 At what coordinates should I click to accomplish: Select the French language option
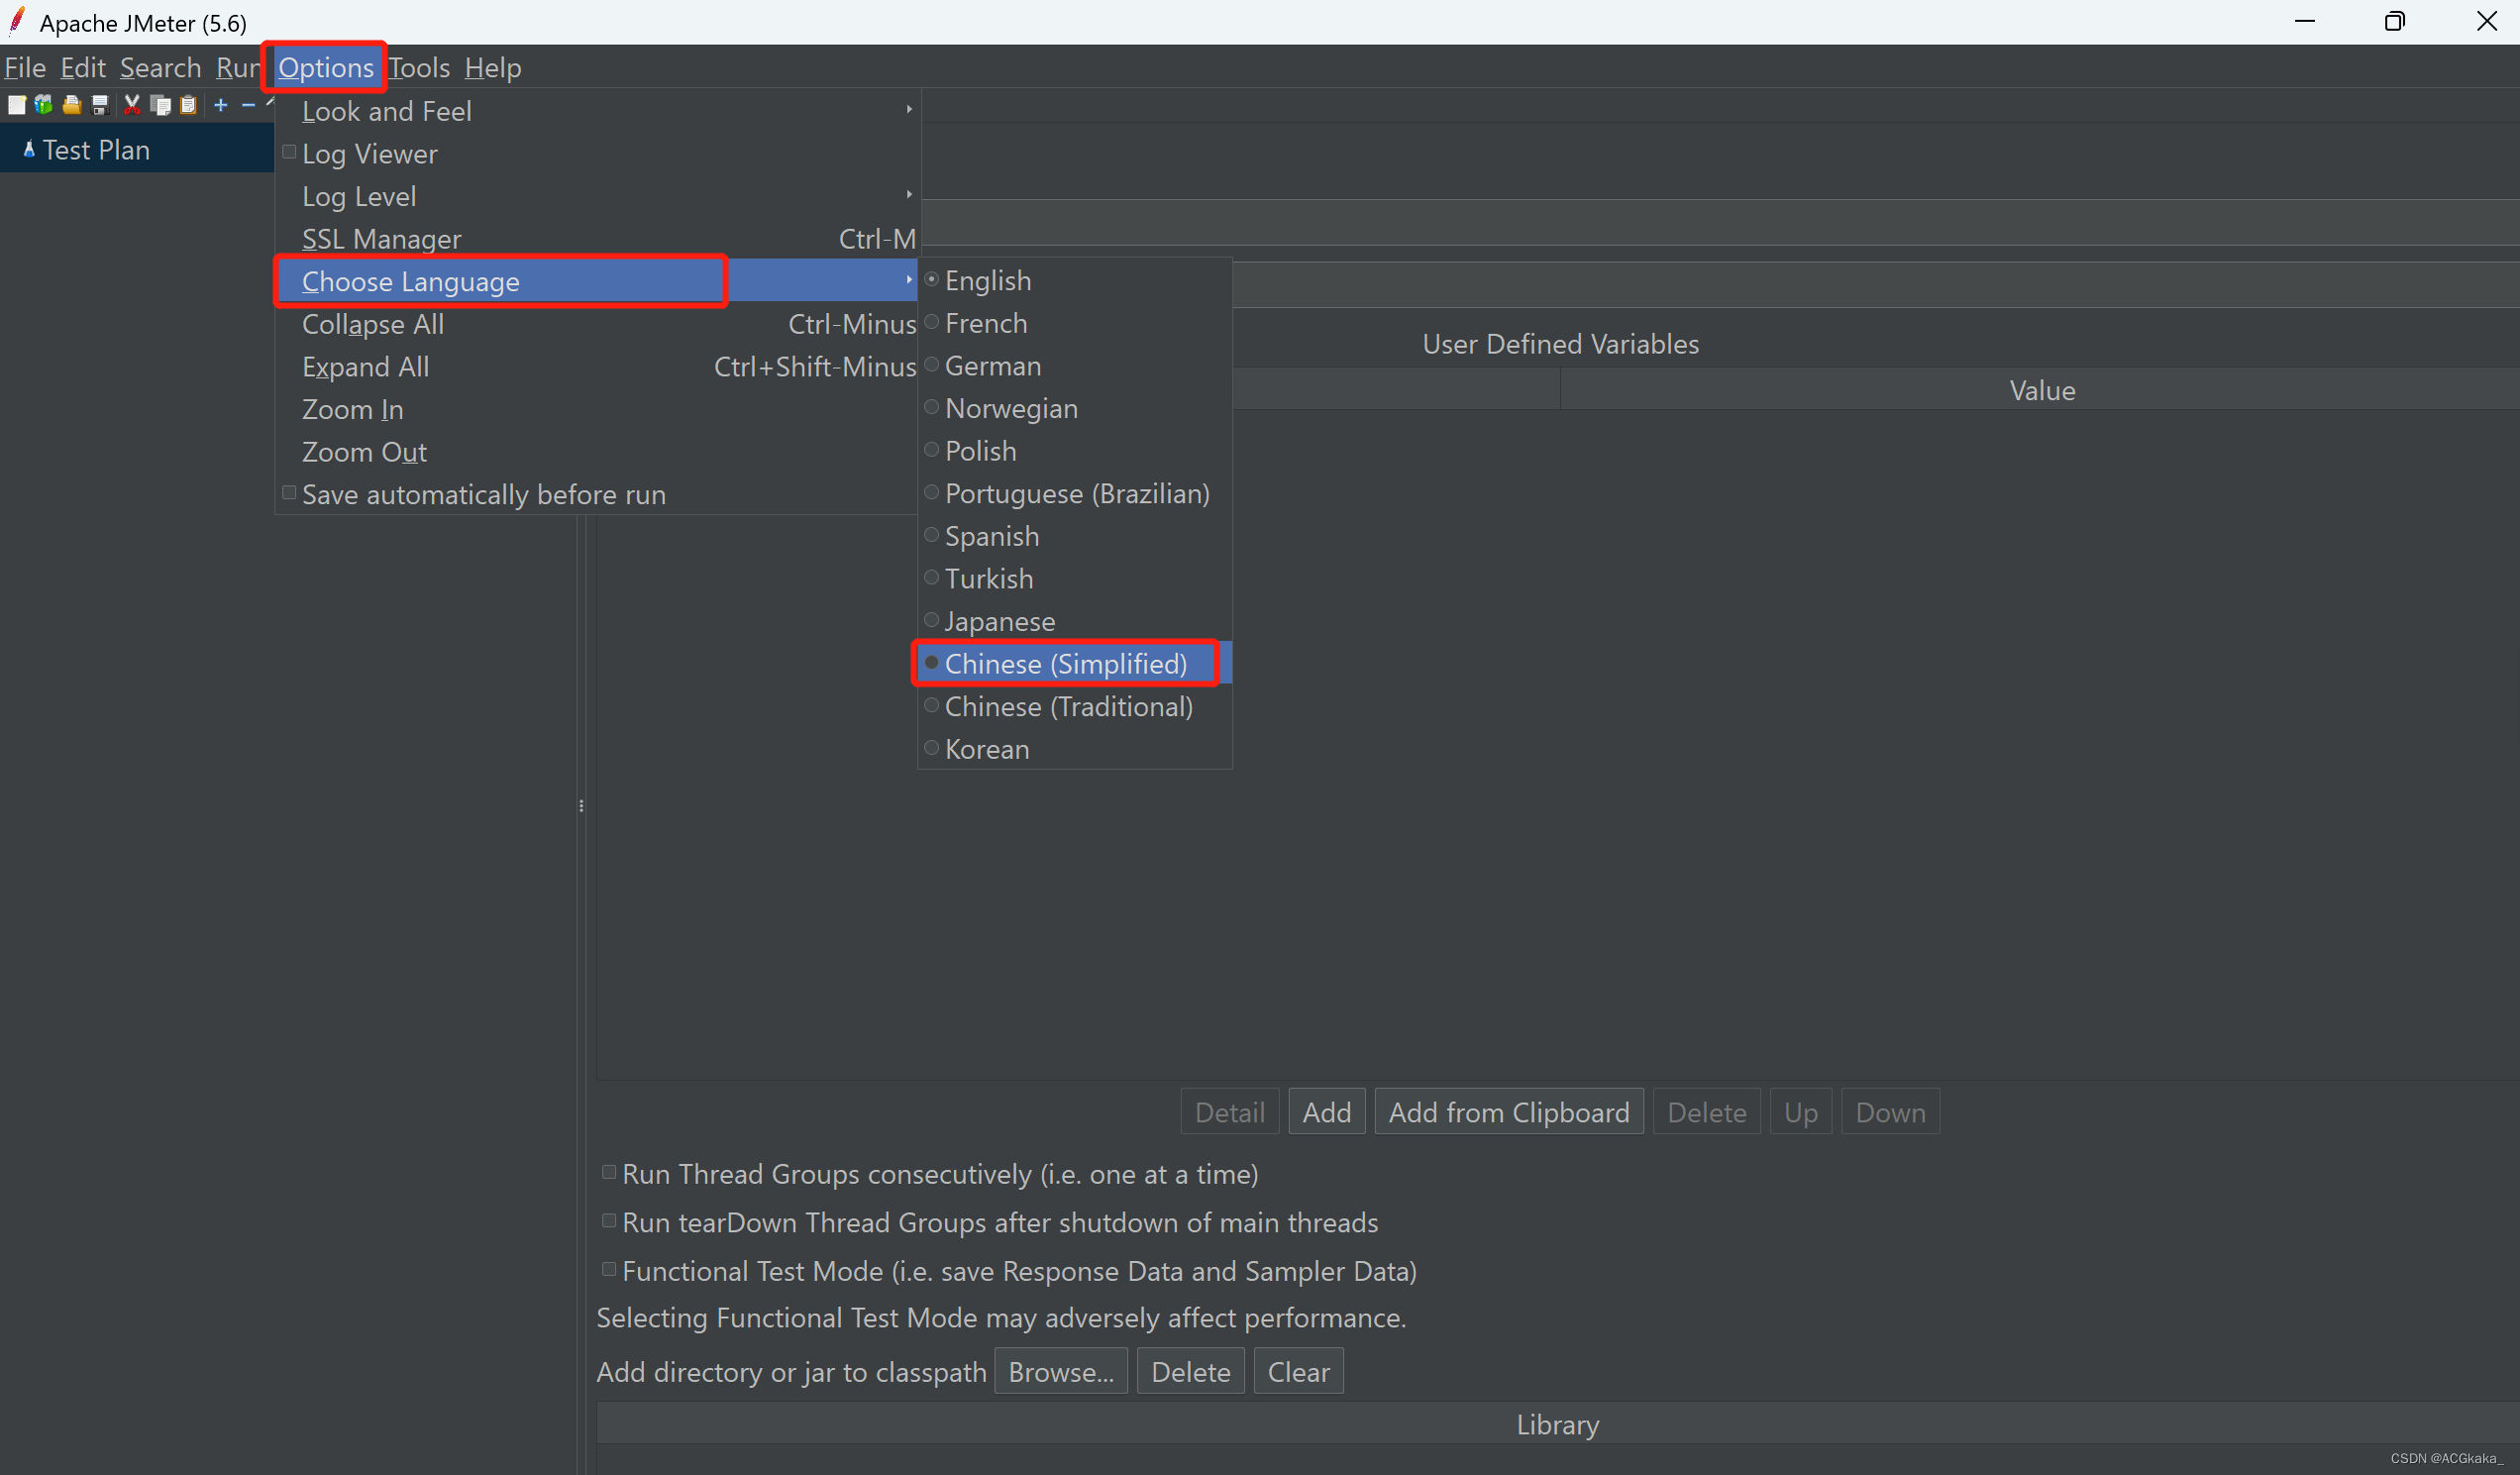coord(1075,324)
